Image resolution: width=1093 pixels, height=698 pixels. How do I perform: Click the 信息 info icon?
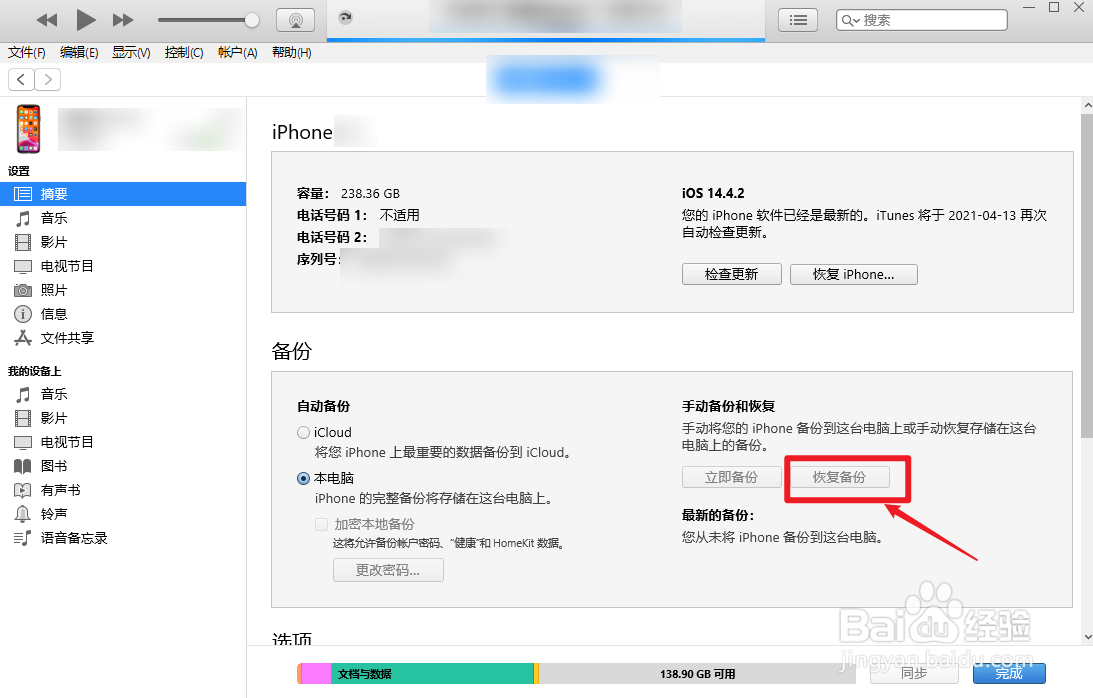click(23, 314)
